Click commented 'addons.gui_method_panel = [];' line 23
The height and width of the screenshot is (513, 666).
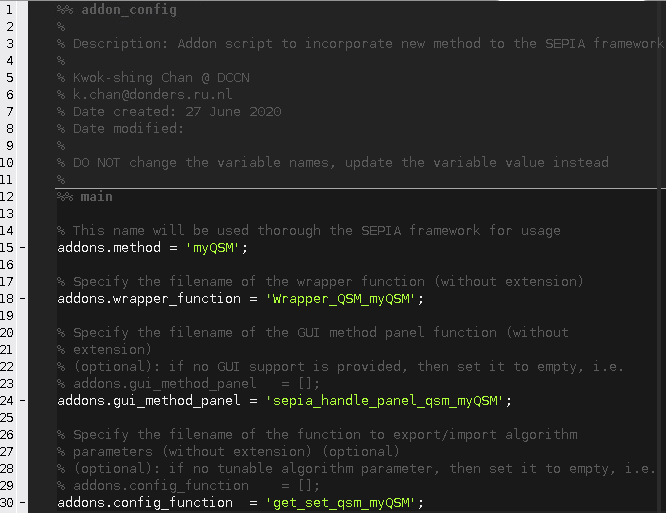point(189,383)
